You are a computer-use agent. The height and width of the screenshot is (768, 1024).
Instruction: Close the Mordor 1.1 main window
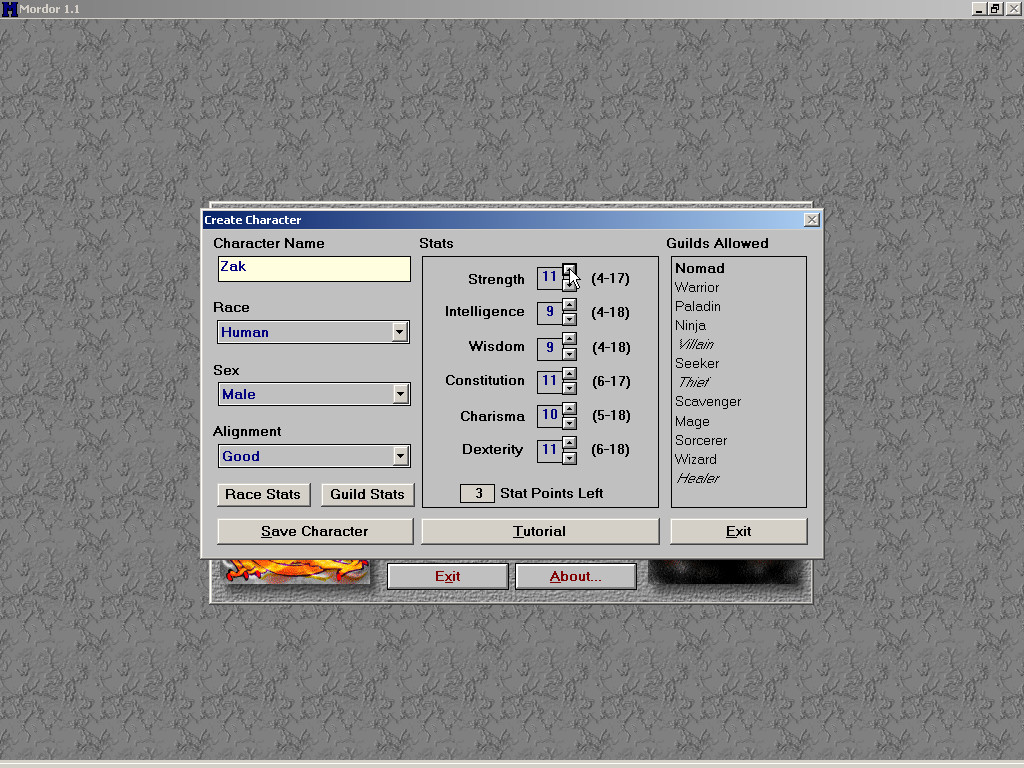[1013, 8]
